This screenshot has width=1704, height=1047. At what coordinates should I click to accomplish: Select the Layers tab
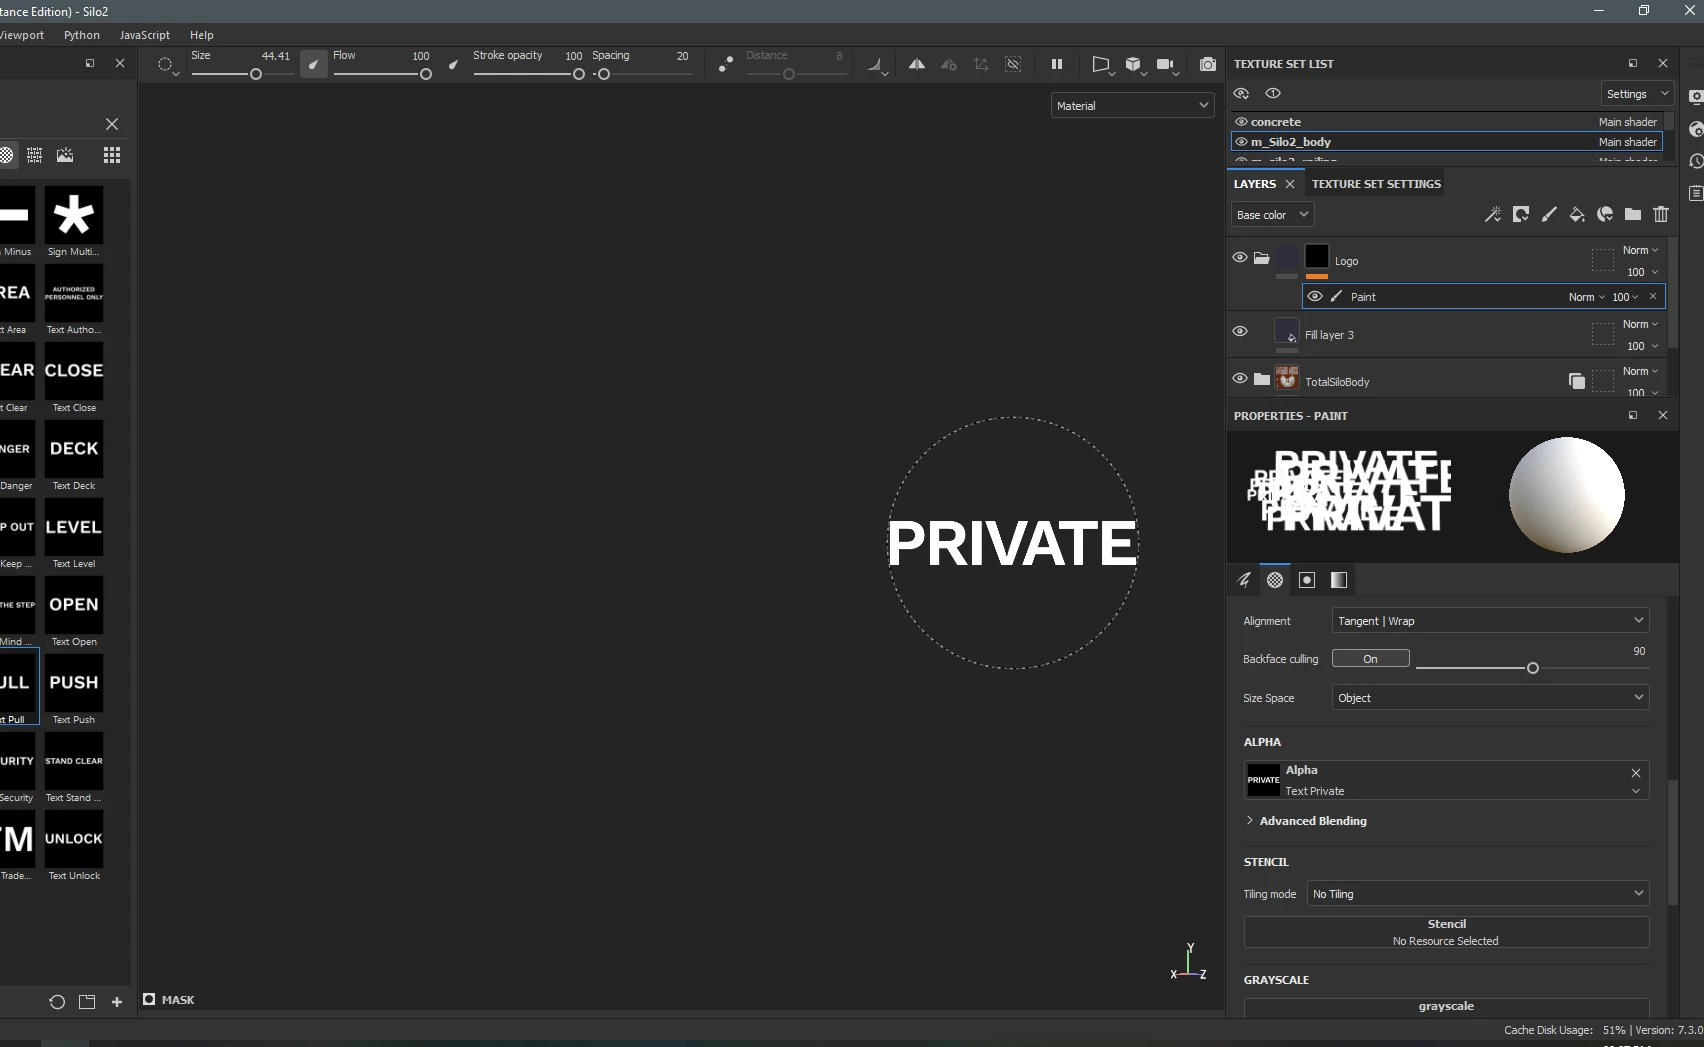(x=1254, y=183)
